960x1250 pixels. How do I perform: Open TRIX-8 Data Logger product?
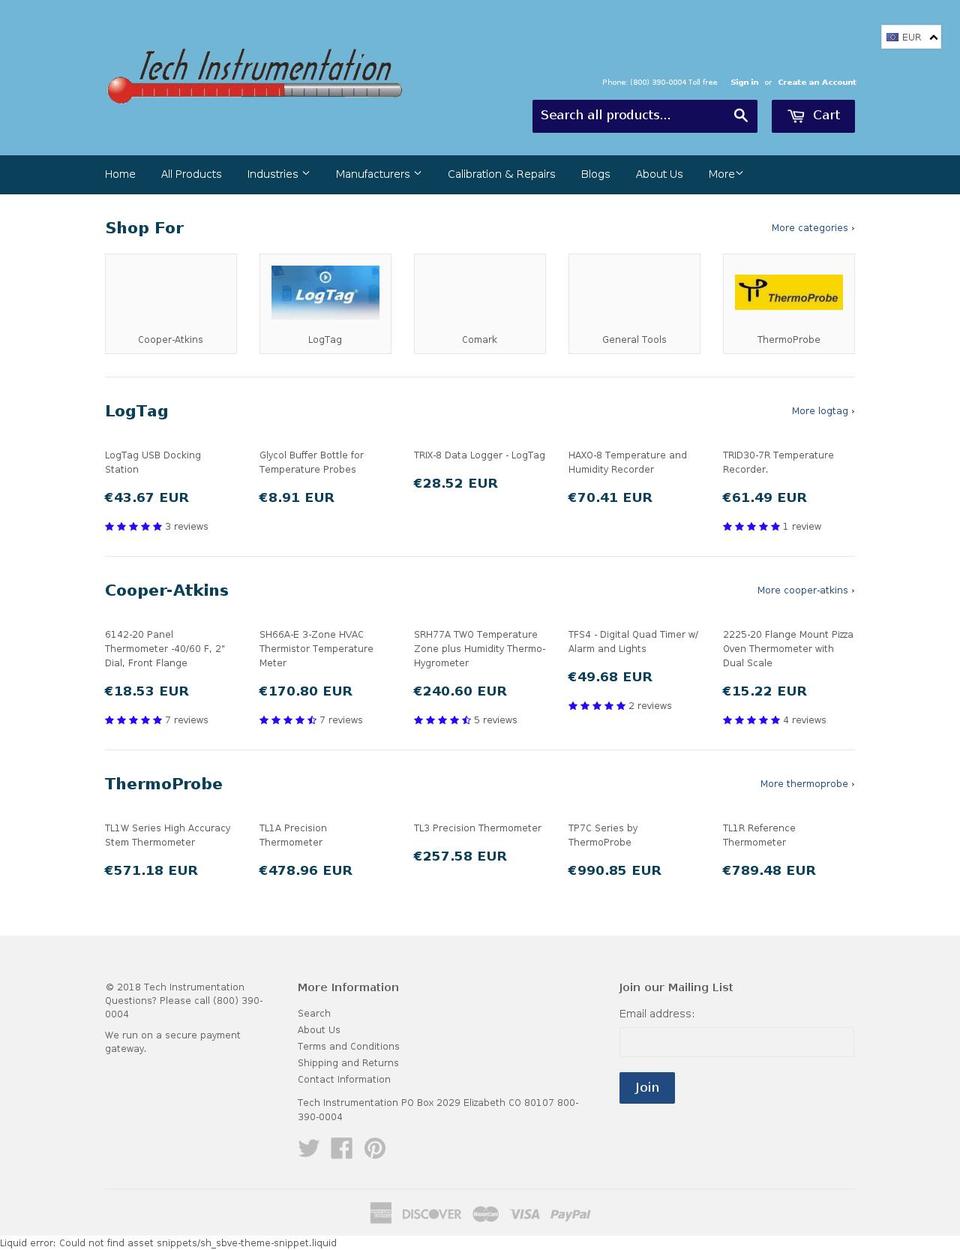click(479, 455)
